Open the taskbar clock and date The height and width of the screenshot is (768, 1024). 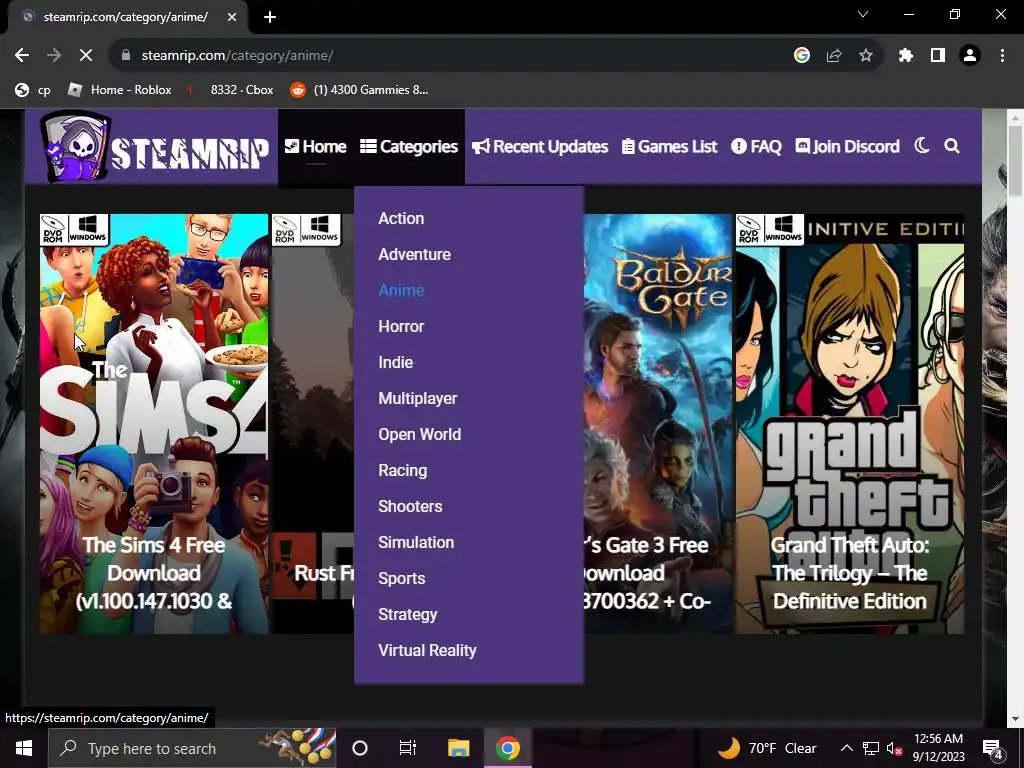(938, 748)
